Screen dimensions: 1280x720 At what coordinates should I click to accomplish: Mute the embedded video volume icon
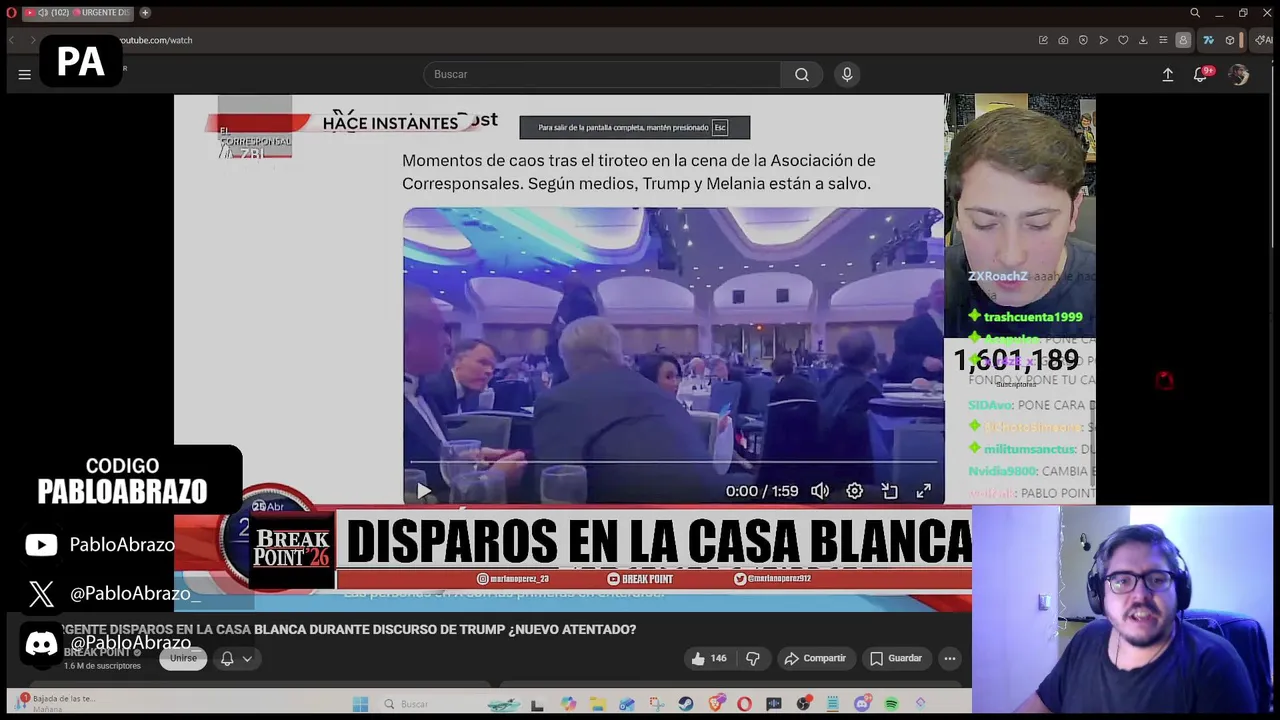tap(820, 491)
